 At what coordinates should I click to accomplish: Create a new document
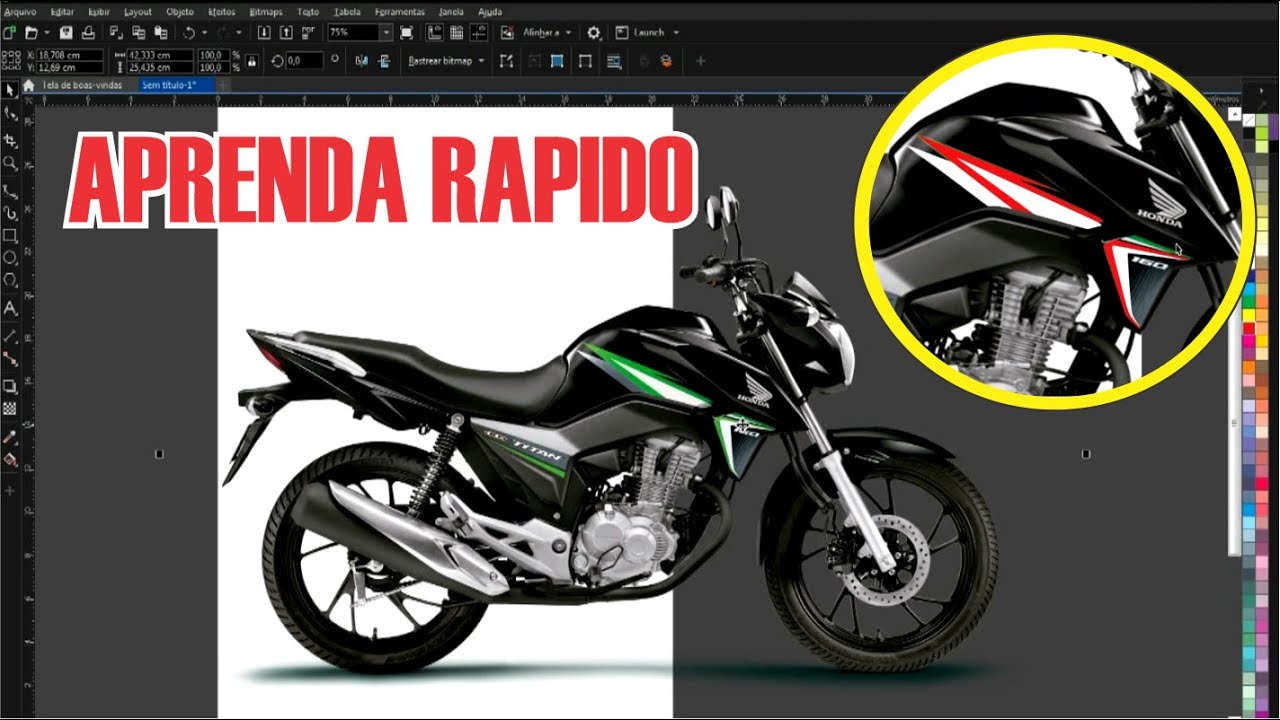(9, 33)
